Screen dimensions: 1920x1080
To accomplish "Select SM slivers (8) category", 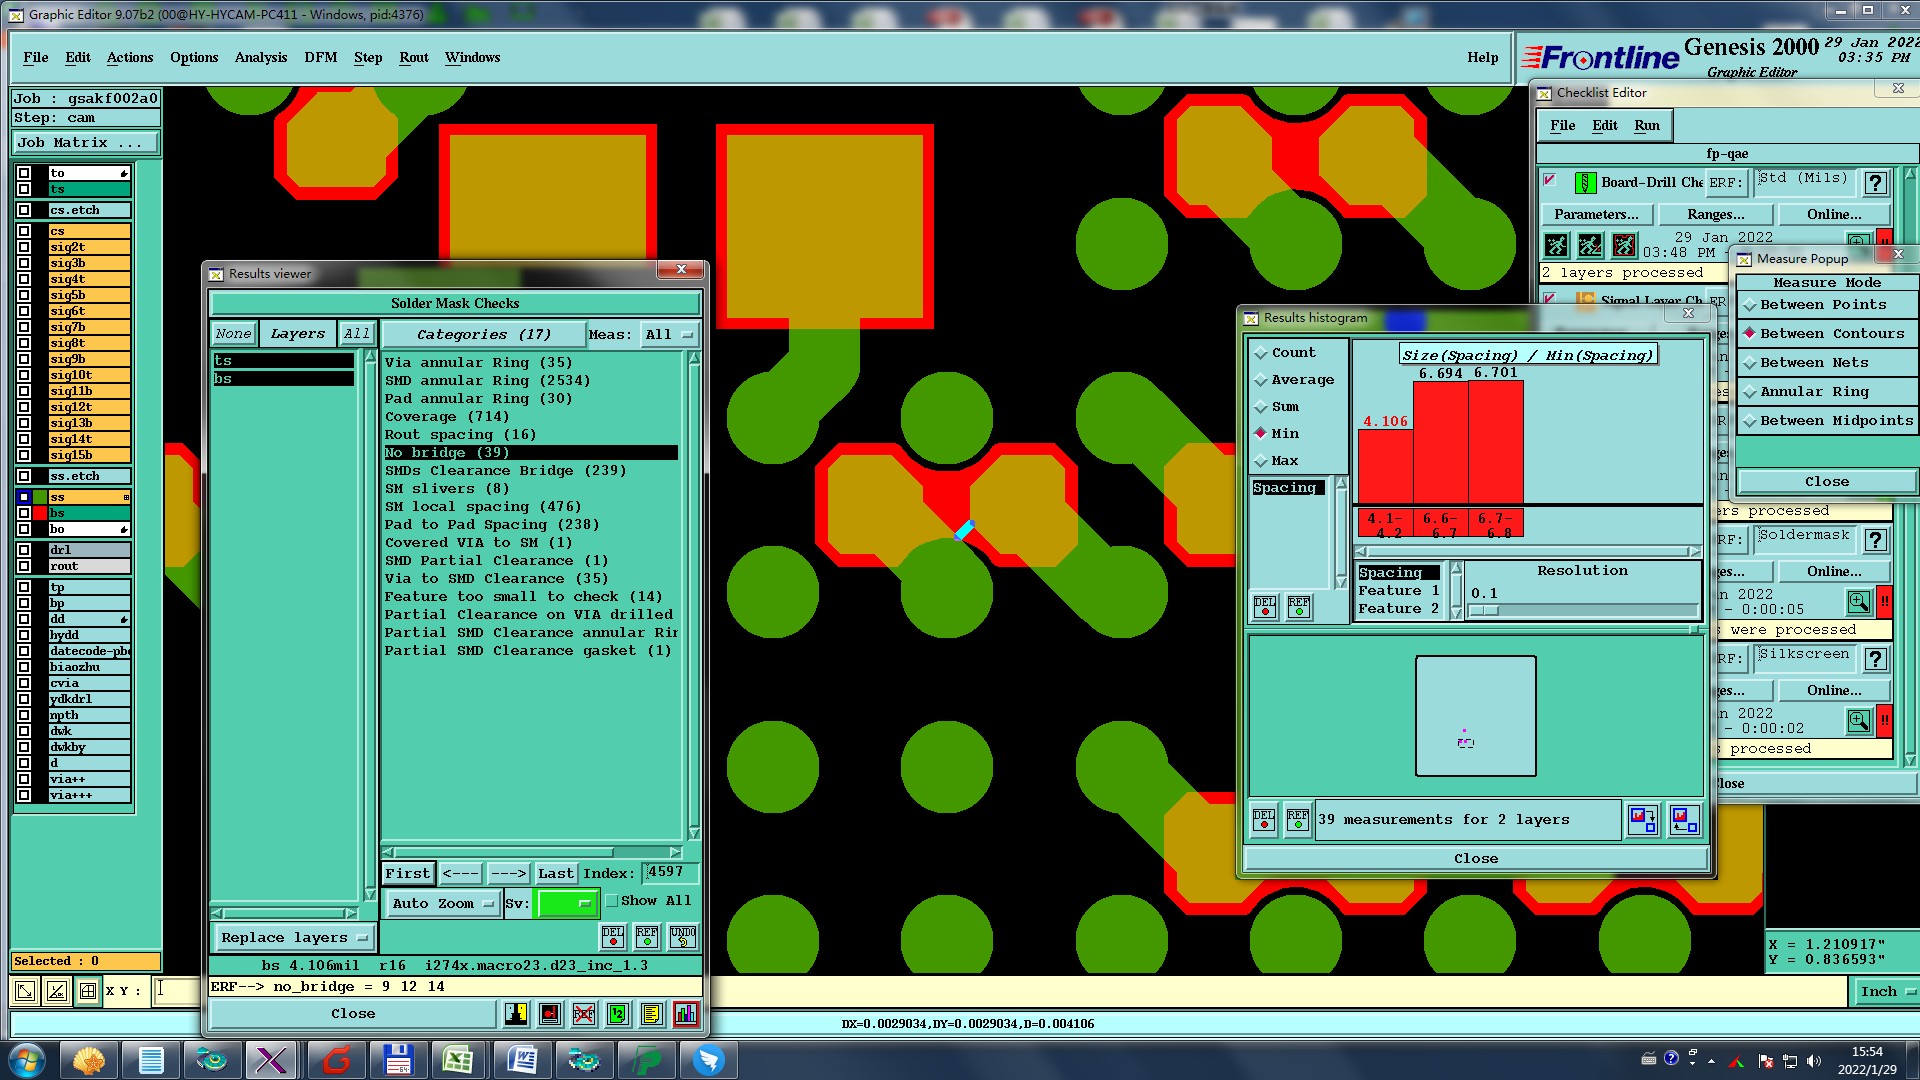I will [x=446, y=489].
